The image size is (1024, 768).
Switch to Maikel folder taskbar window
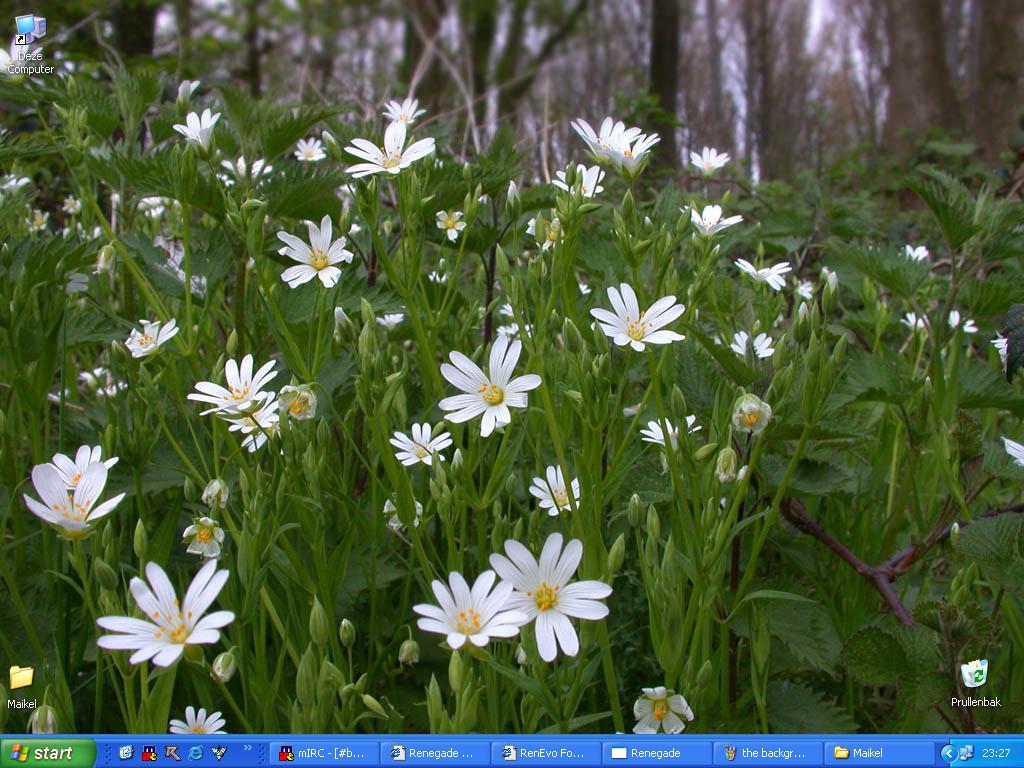point(881,753)
